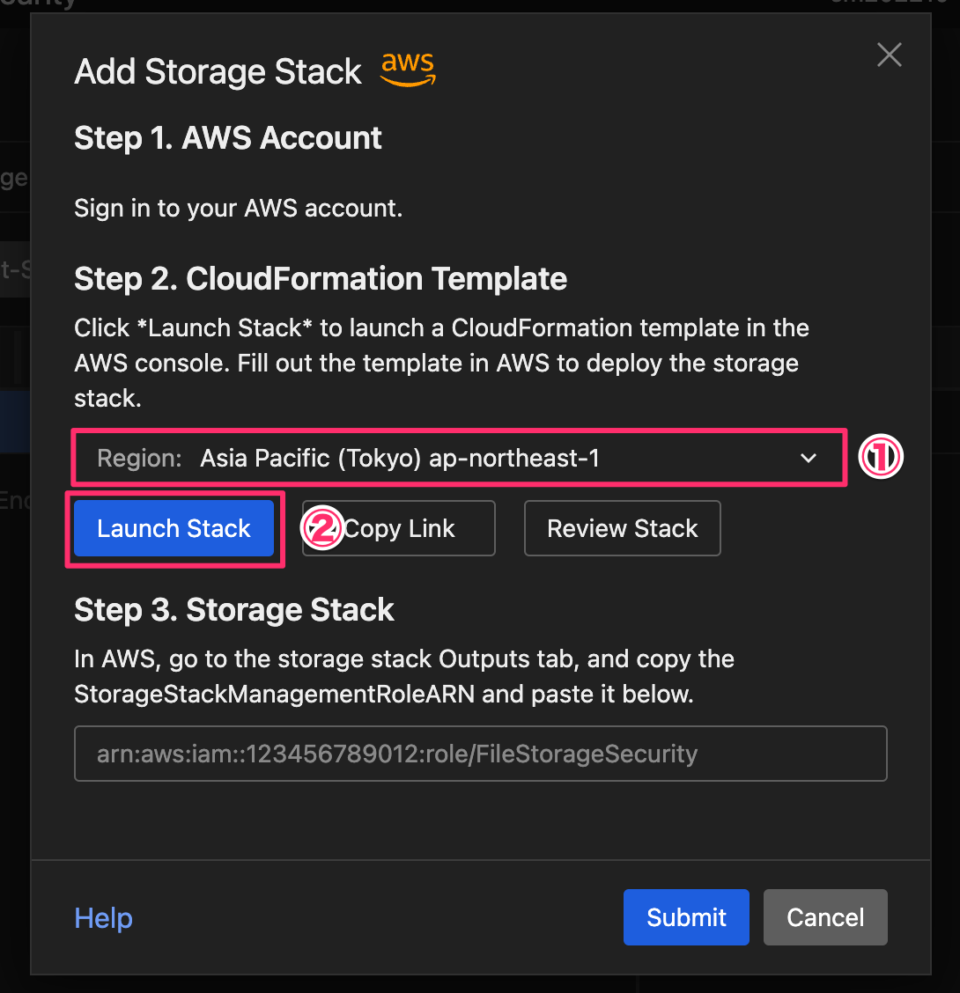Click the Add Storage Stack title text
The width and height of the screenshot is (960, 993).
click(217, 71)
